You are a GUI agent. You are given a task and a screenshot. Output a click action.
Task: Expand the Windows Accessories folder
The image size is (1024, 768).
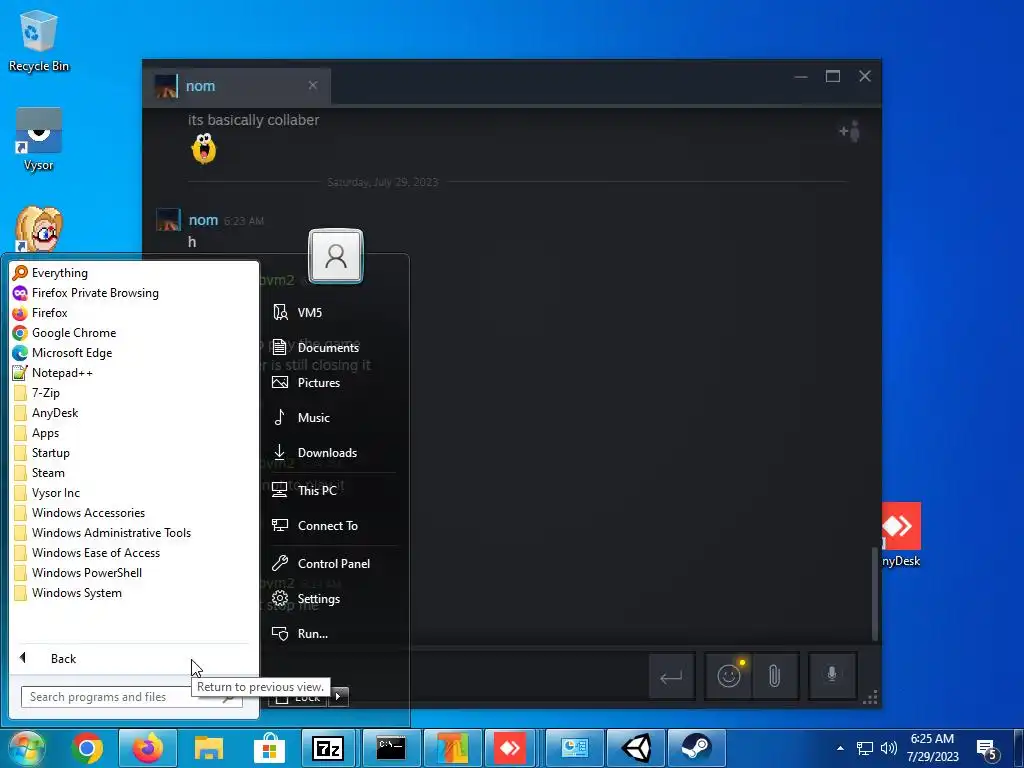tap(134, 513)
